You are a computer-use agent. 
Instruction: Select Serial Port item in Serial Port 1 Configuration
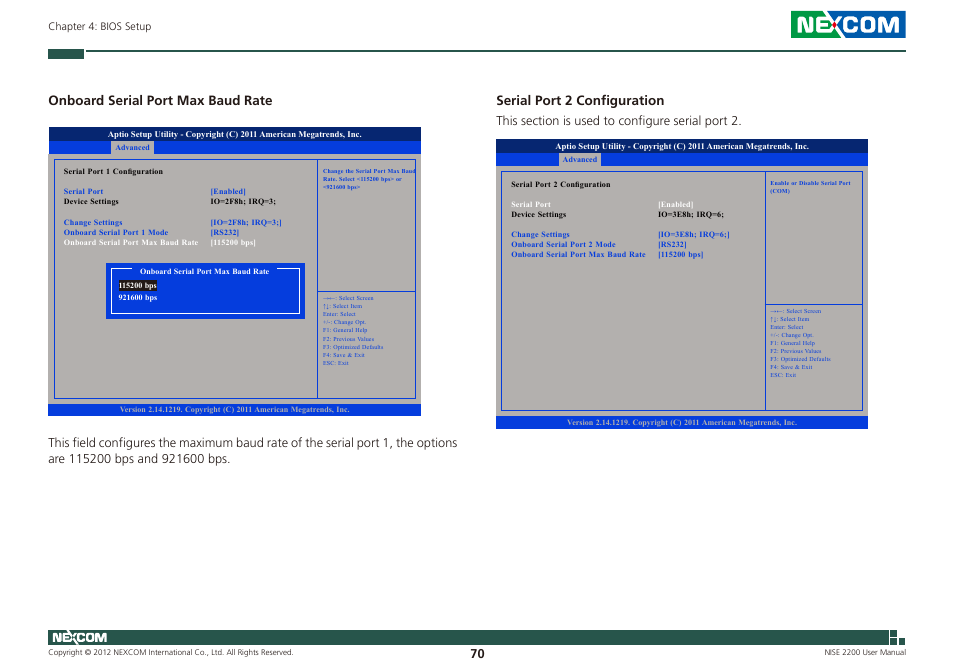(x=83, y=191)
